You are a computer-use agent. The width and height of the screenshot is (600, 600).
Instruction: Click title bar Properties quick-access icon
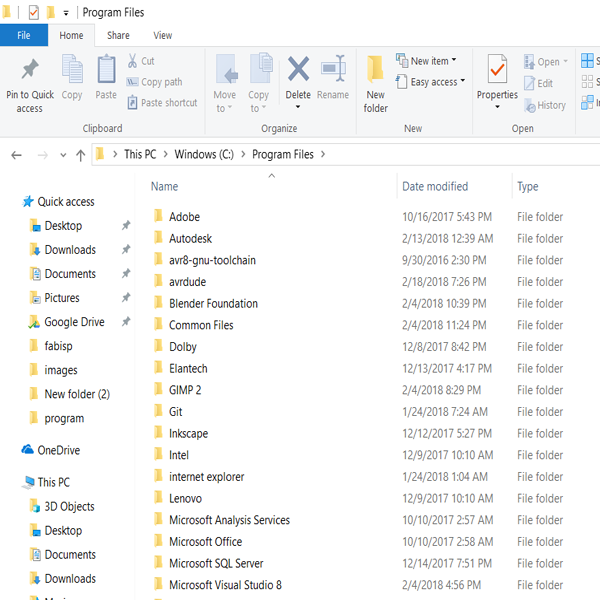tap(33, 13)
